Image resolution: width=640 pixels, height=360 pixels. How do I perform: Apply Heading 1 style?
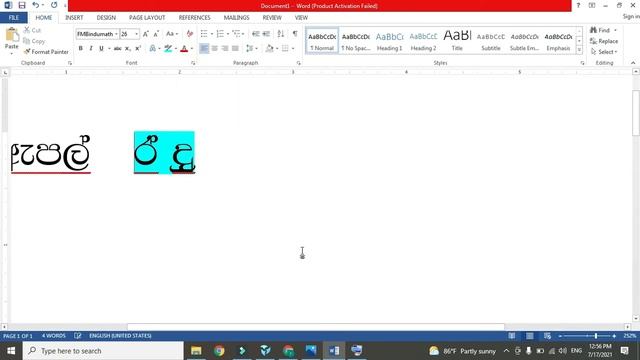389,40
